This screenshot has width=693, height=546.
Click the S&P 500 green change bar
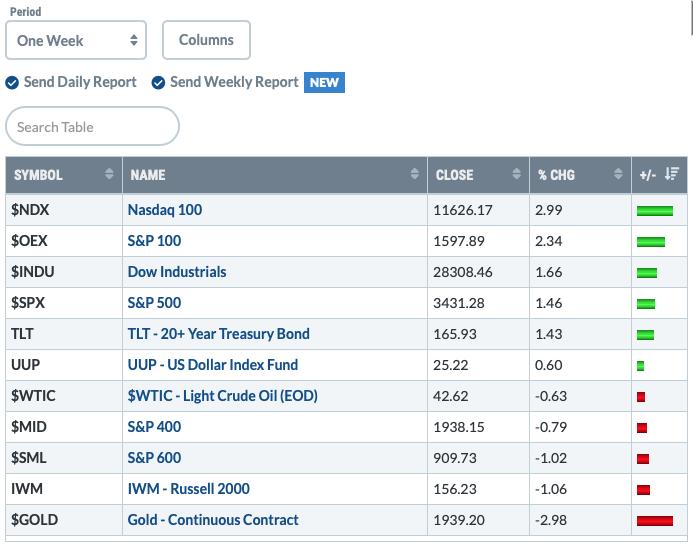tap(646, 304)
